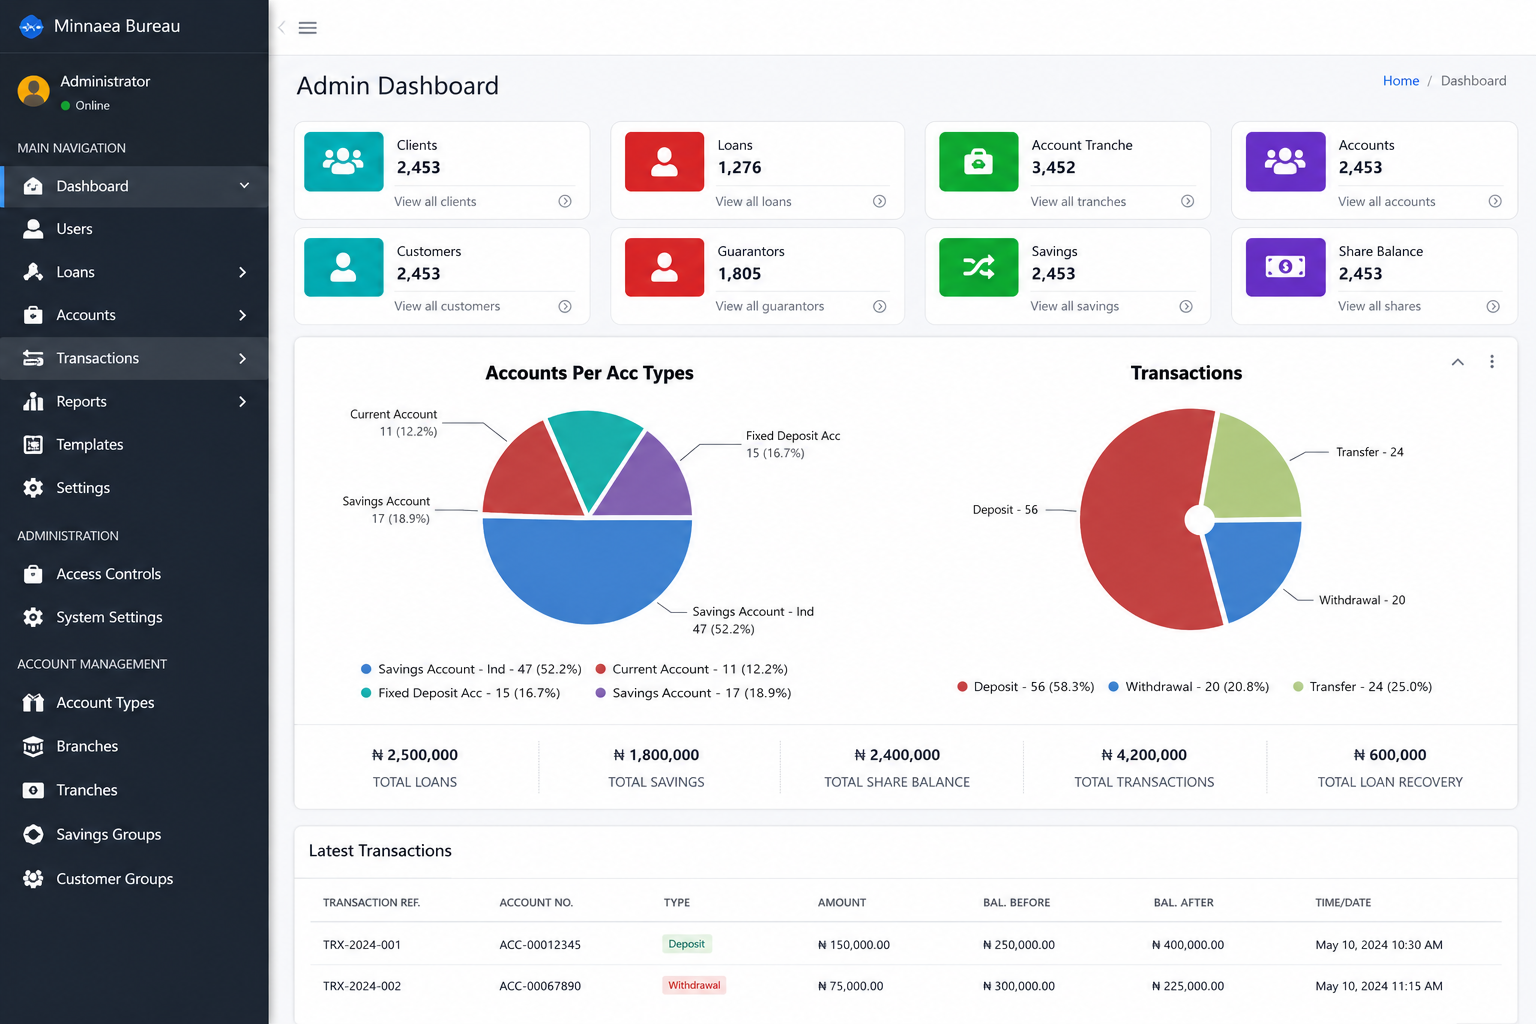
Task: Click the vertical three-dots chart options icon
Action: pos(1492,362)
